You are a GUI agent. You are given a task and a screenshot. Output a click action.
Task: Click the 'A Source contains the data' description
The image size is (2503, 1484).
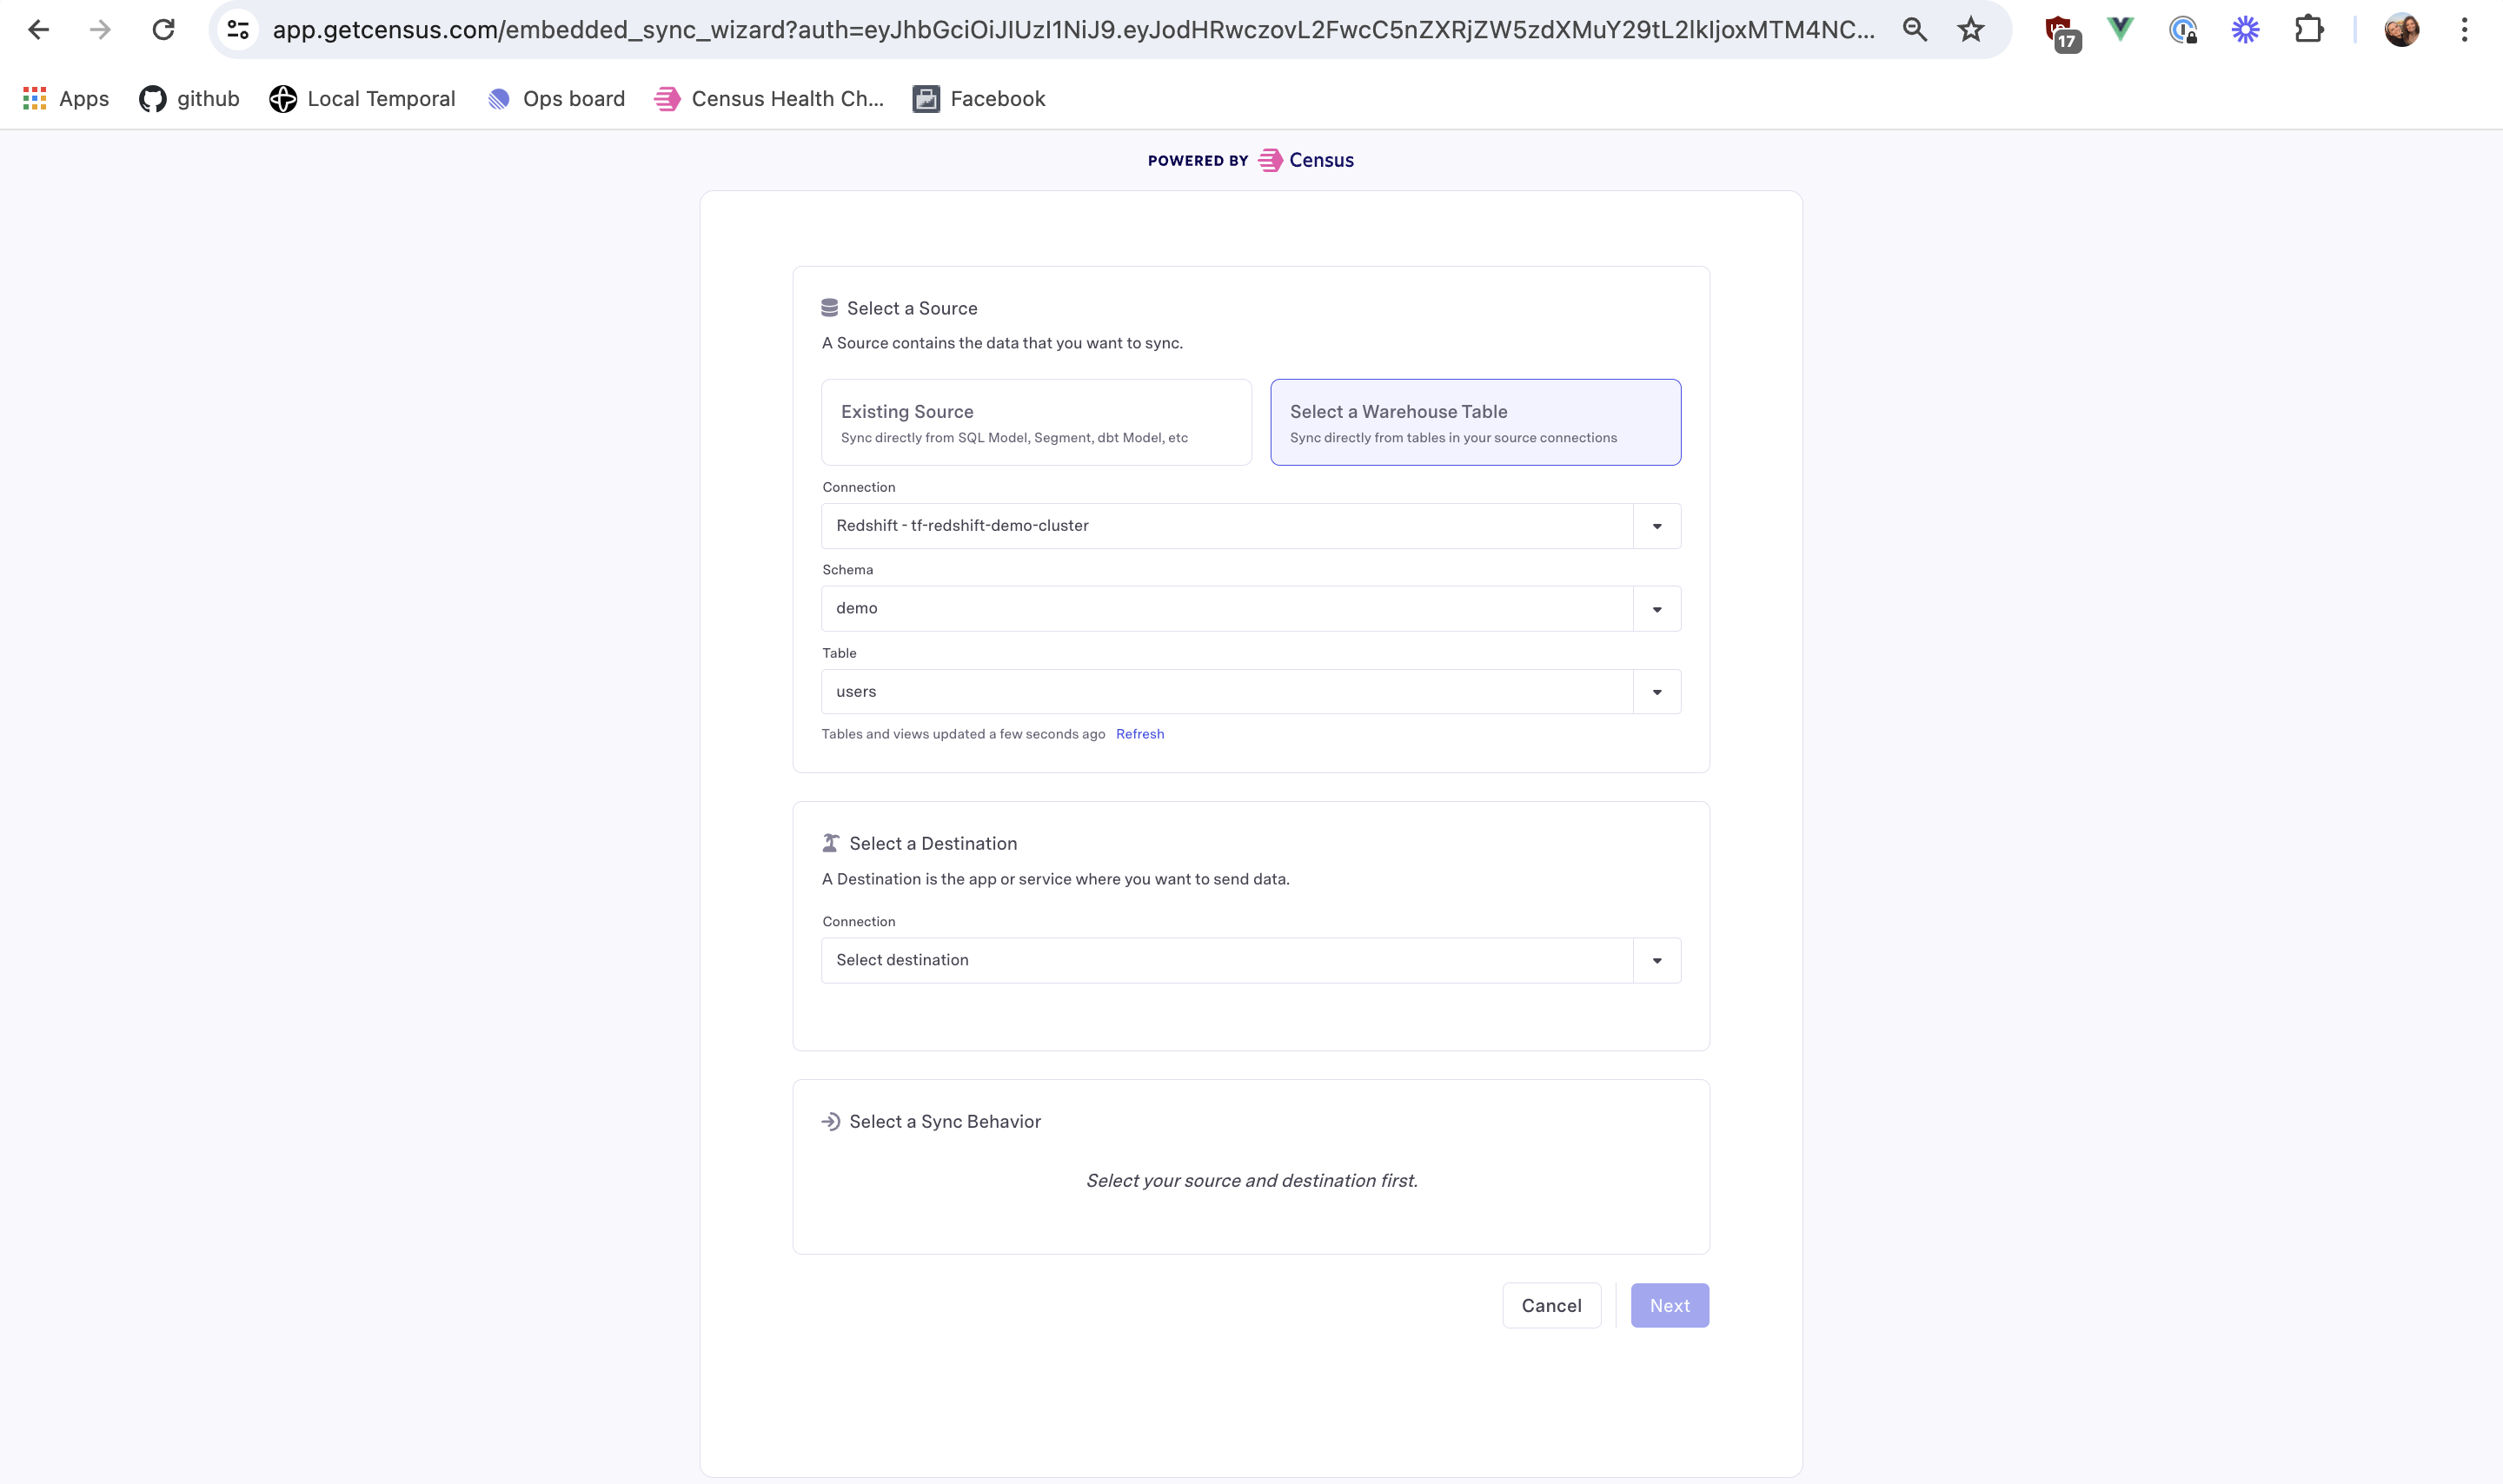click(x=1002, y=343)
